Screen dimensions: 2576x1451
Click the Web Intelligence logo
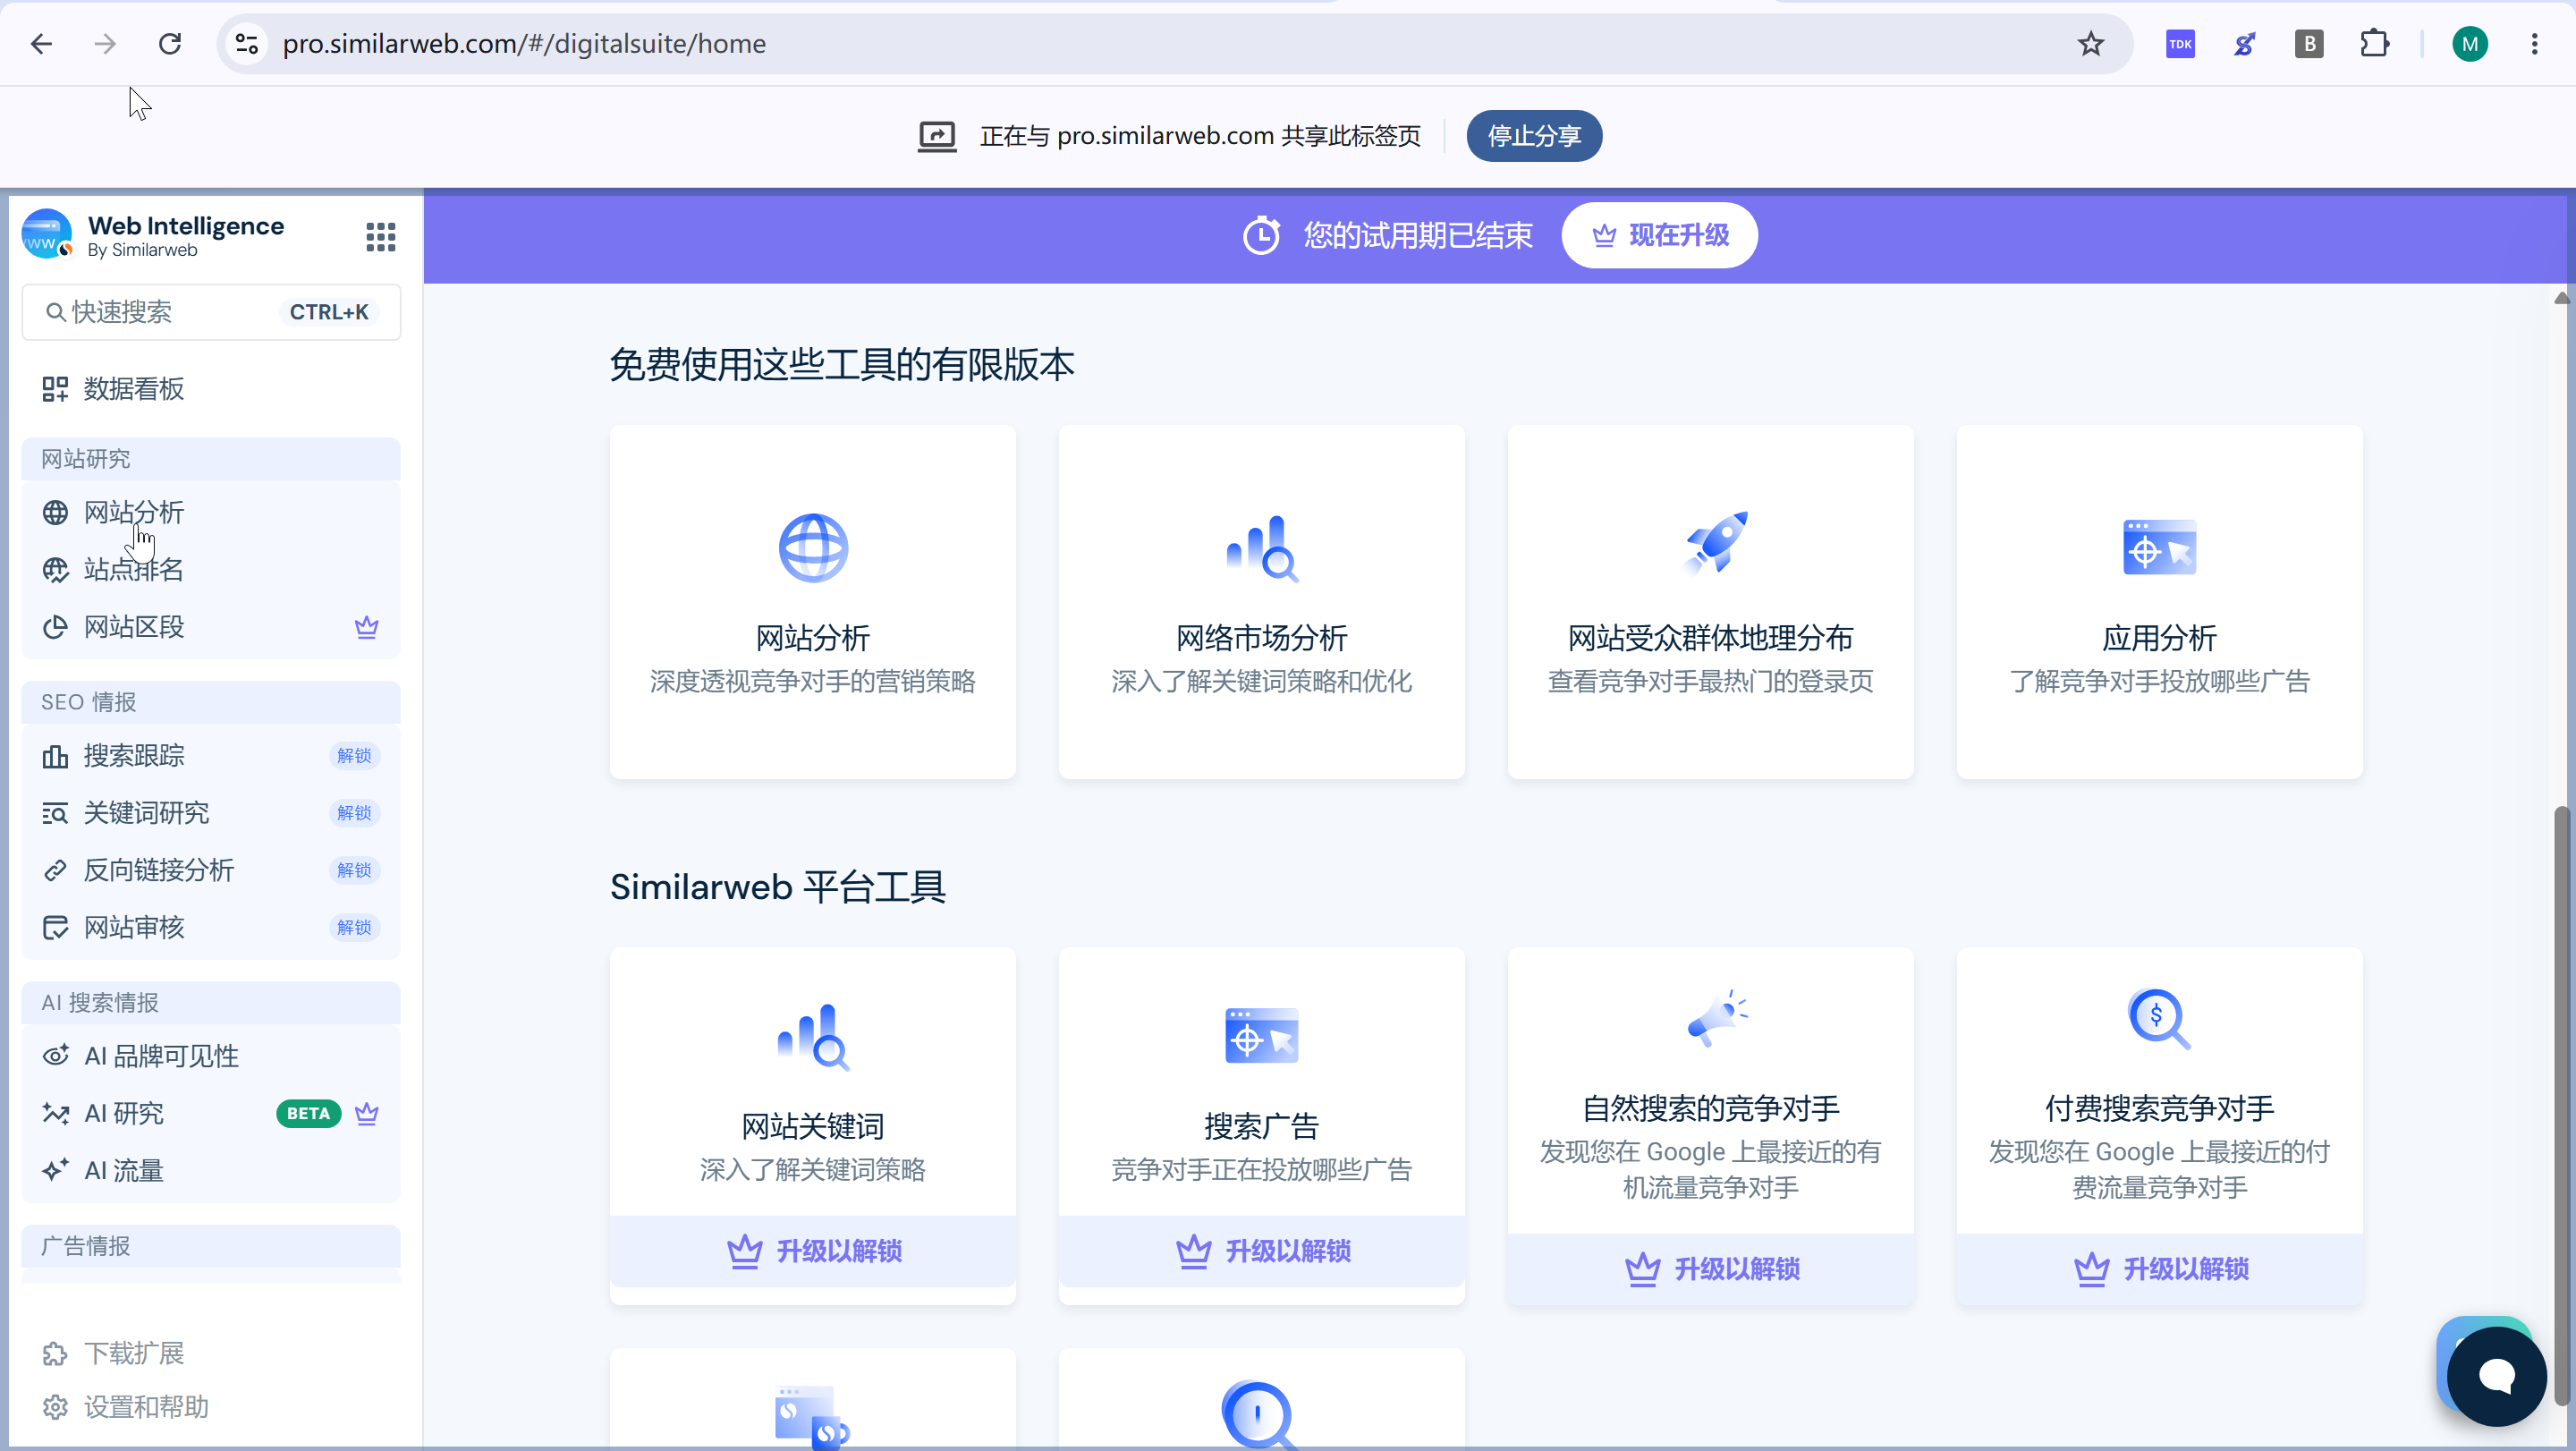(47, 234)
